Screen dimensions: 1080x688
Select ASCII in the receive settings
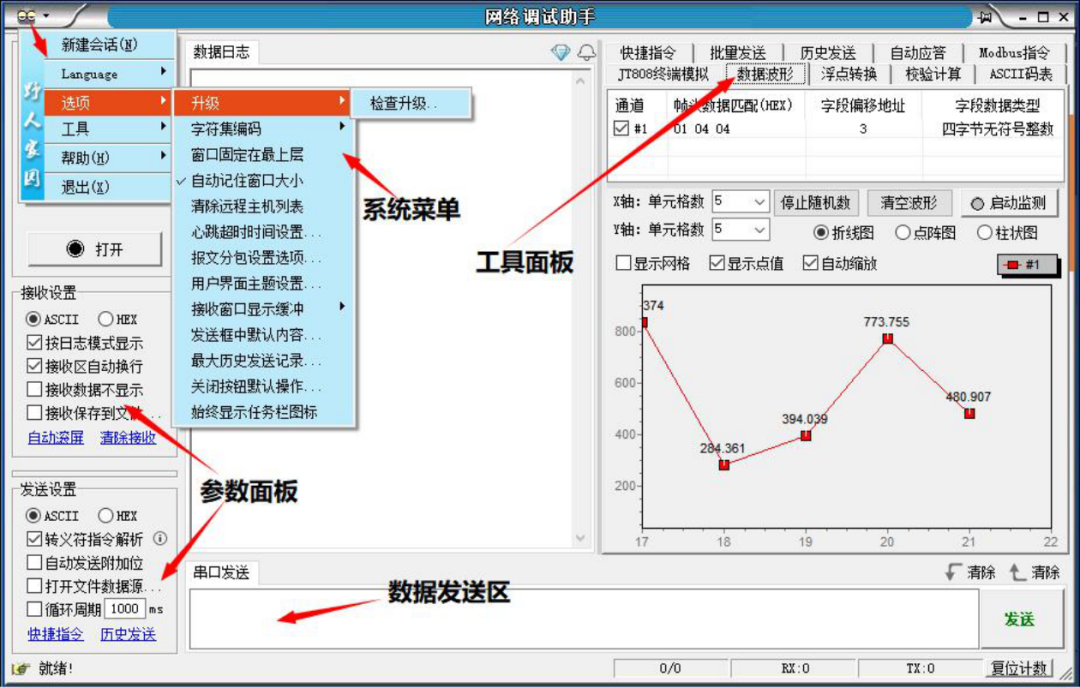tap(33, 319)
